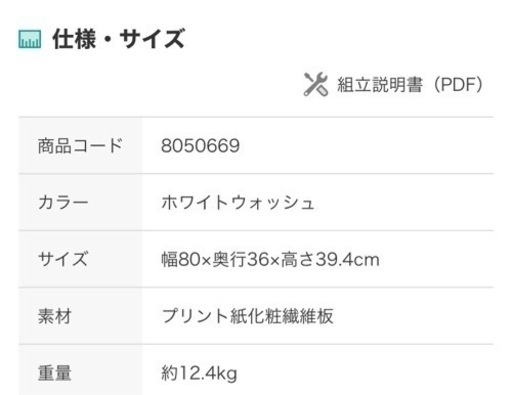Viewport: 512px width, 395px height.
Task: Click product code value 8050669
Action: pyautogui.click(x=200, y=146)
